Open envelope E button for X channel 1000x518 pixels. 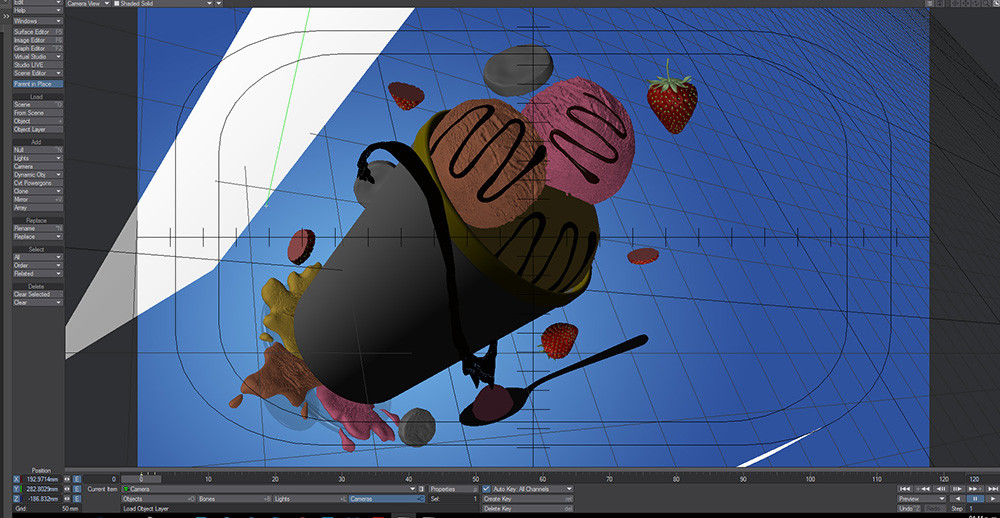coord(77,479)
